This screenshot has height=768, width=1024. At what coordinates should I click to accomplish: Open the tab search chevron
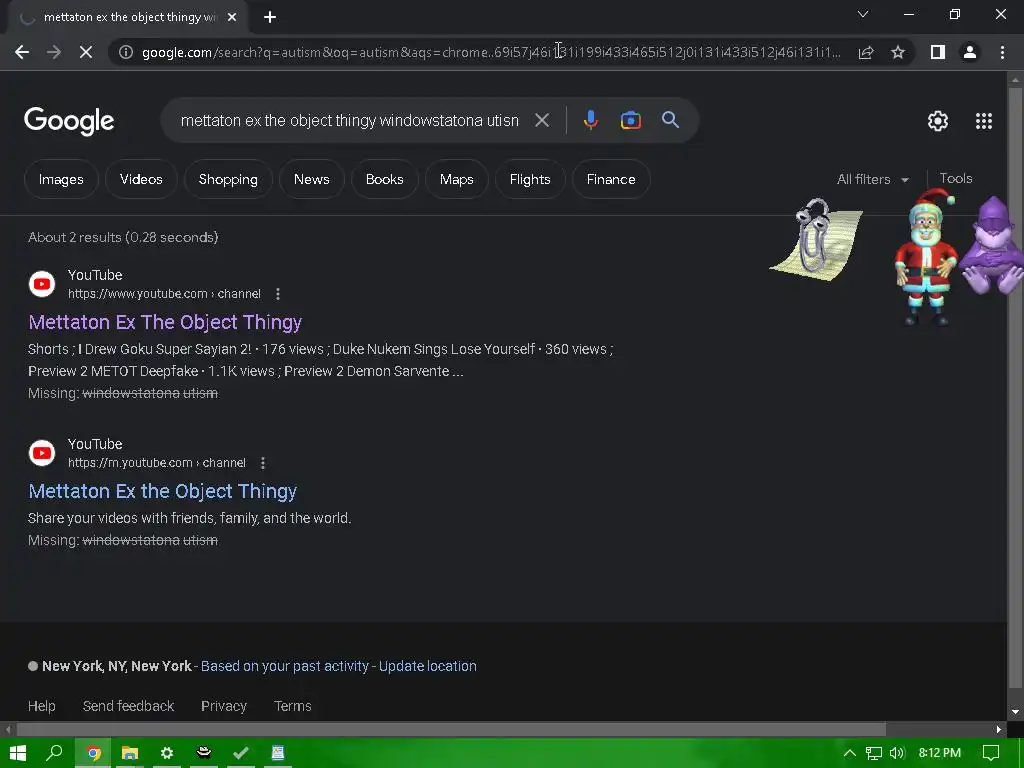tap(863, 14)
